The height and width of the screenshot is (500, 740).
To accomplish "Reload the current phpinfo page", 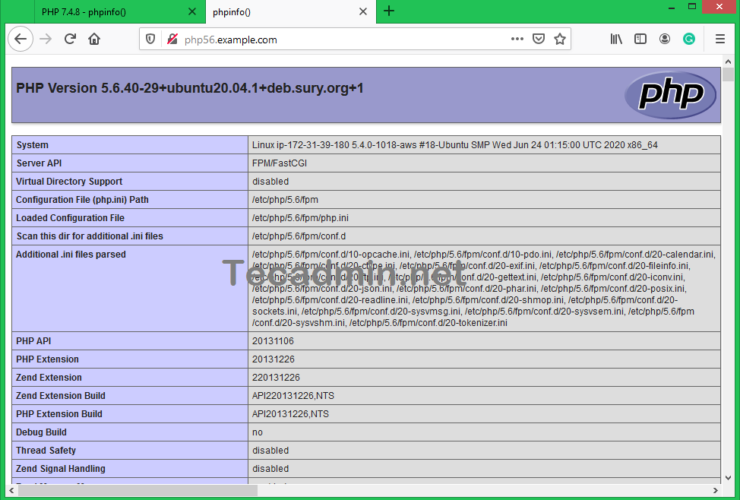I will click(70, 39).
